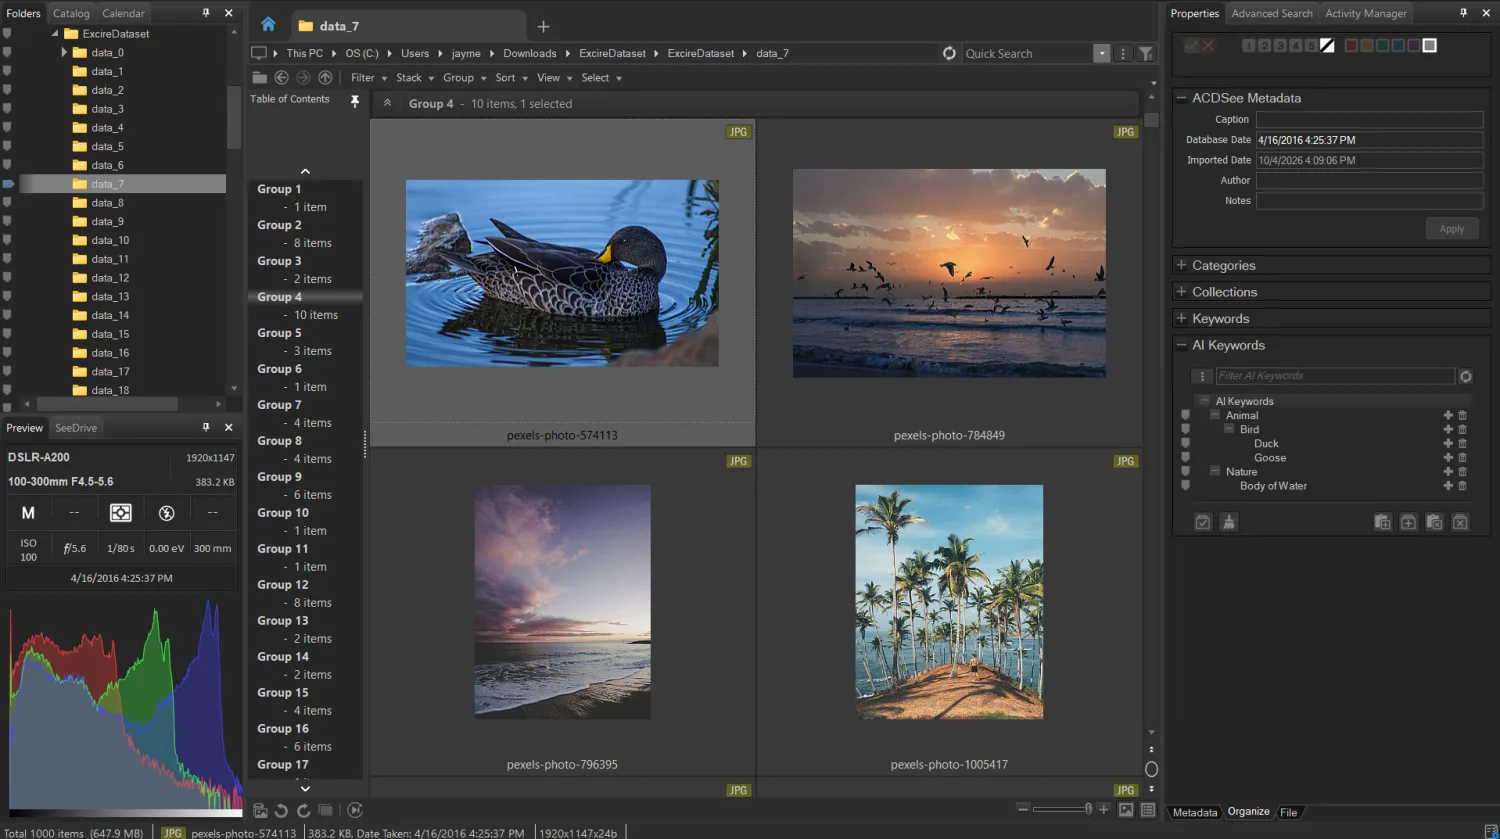Toggle the Animal keyword marker

coord(1185,416)
